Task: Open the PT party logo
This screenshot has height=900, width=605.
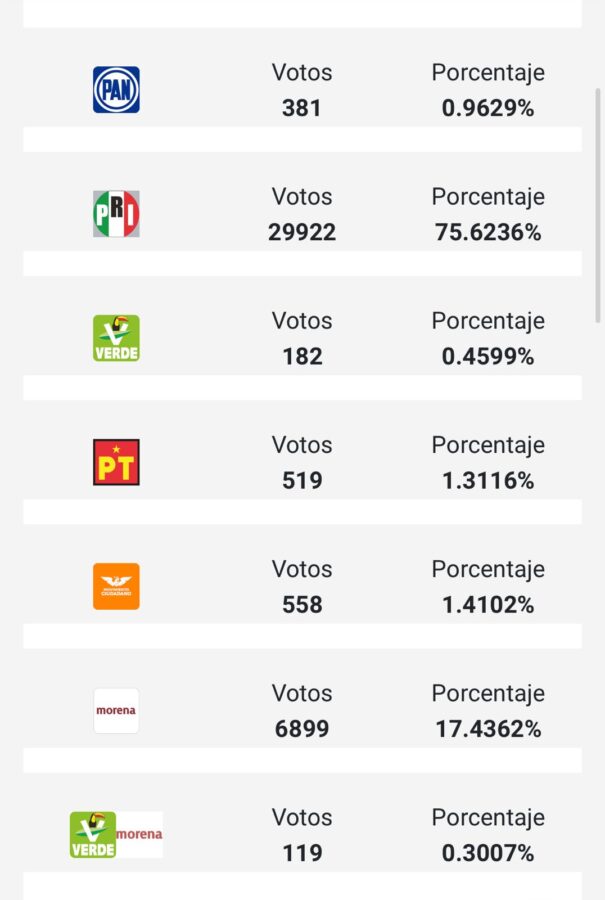Action: pos(116,462)
